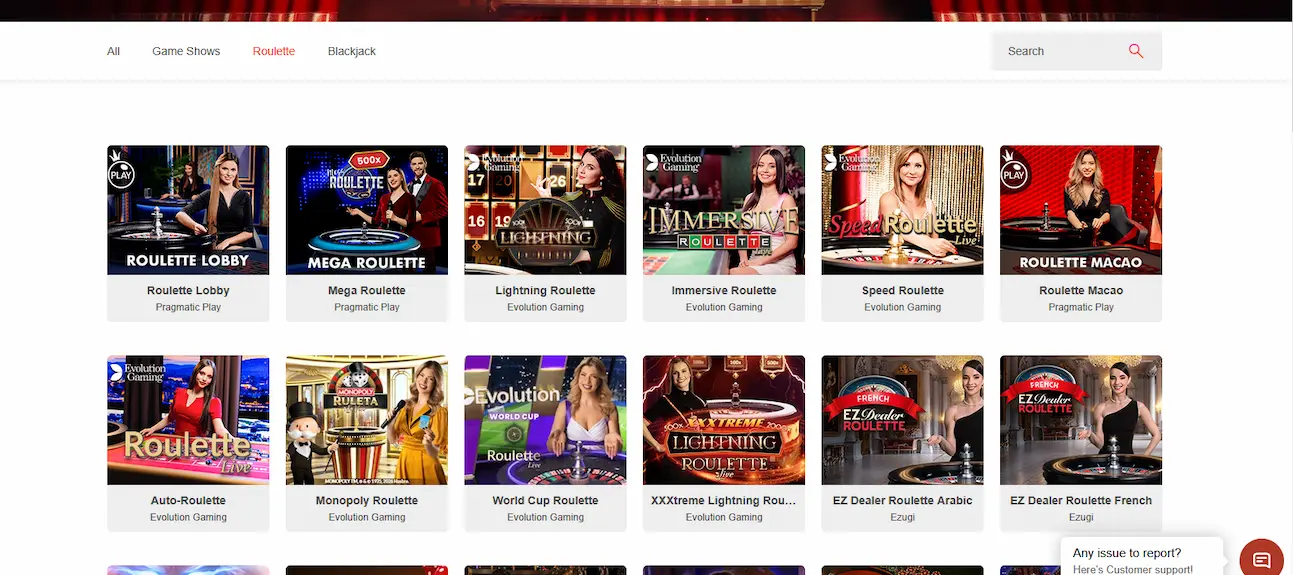The width and height of the screenshot is (1293, 575).
Task: Click the XXXtreme Lightning Rou... title
Action: tap(724, 500)
